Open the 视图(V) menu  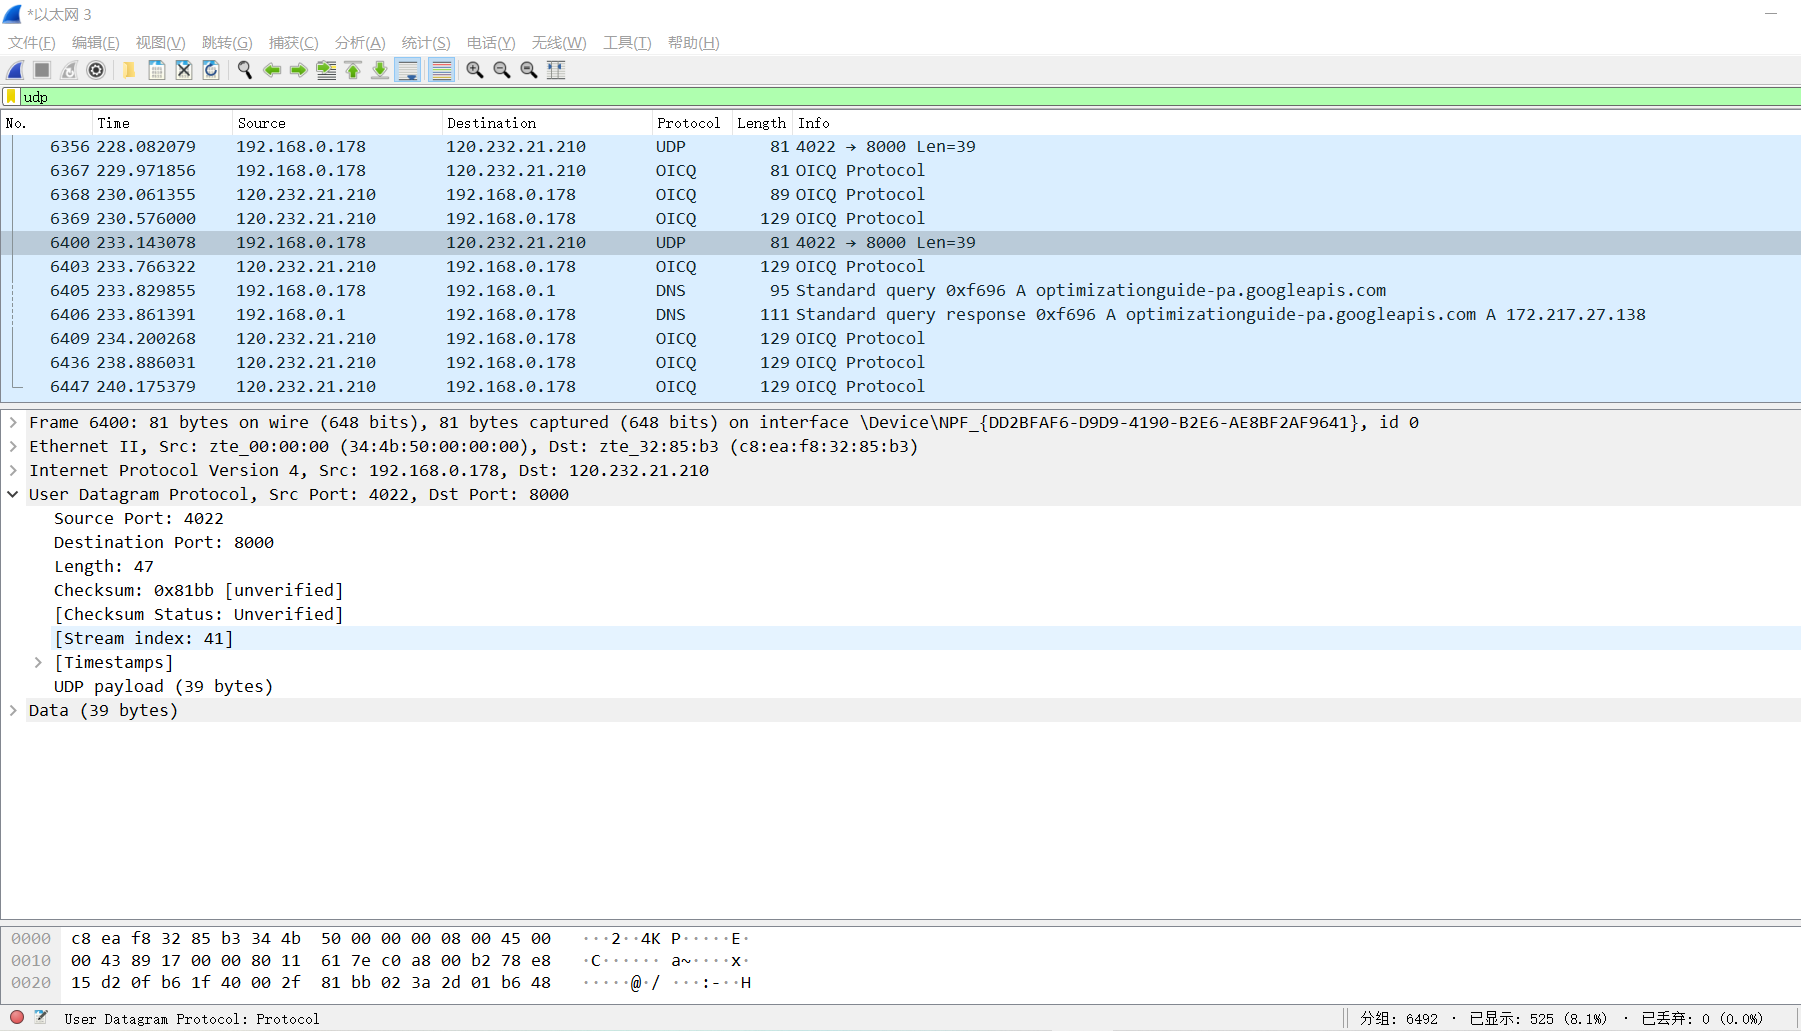point(161,43)
